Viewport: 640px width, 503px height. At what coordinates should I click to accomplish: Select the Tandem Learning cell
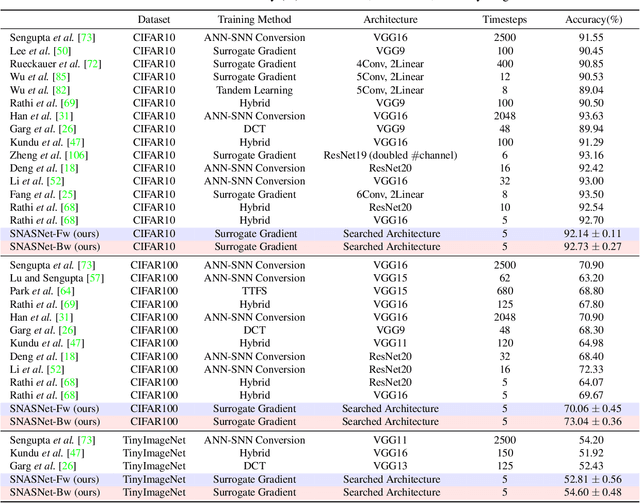coord(254,88)
